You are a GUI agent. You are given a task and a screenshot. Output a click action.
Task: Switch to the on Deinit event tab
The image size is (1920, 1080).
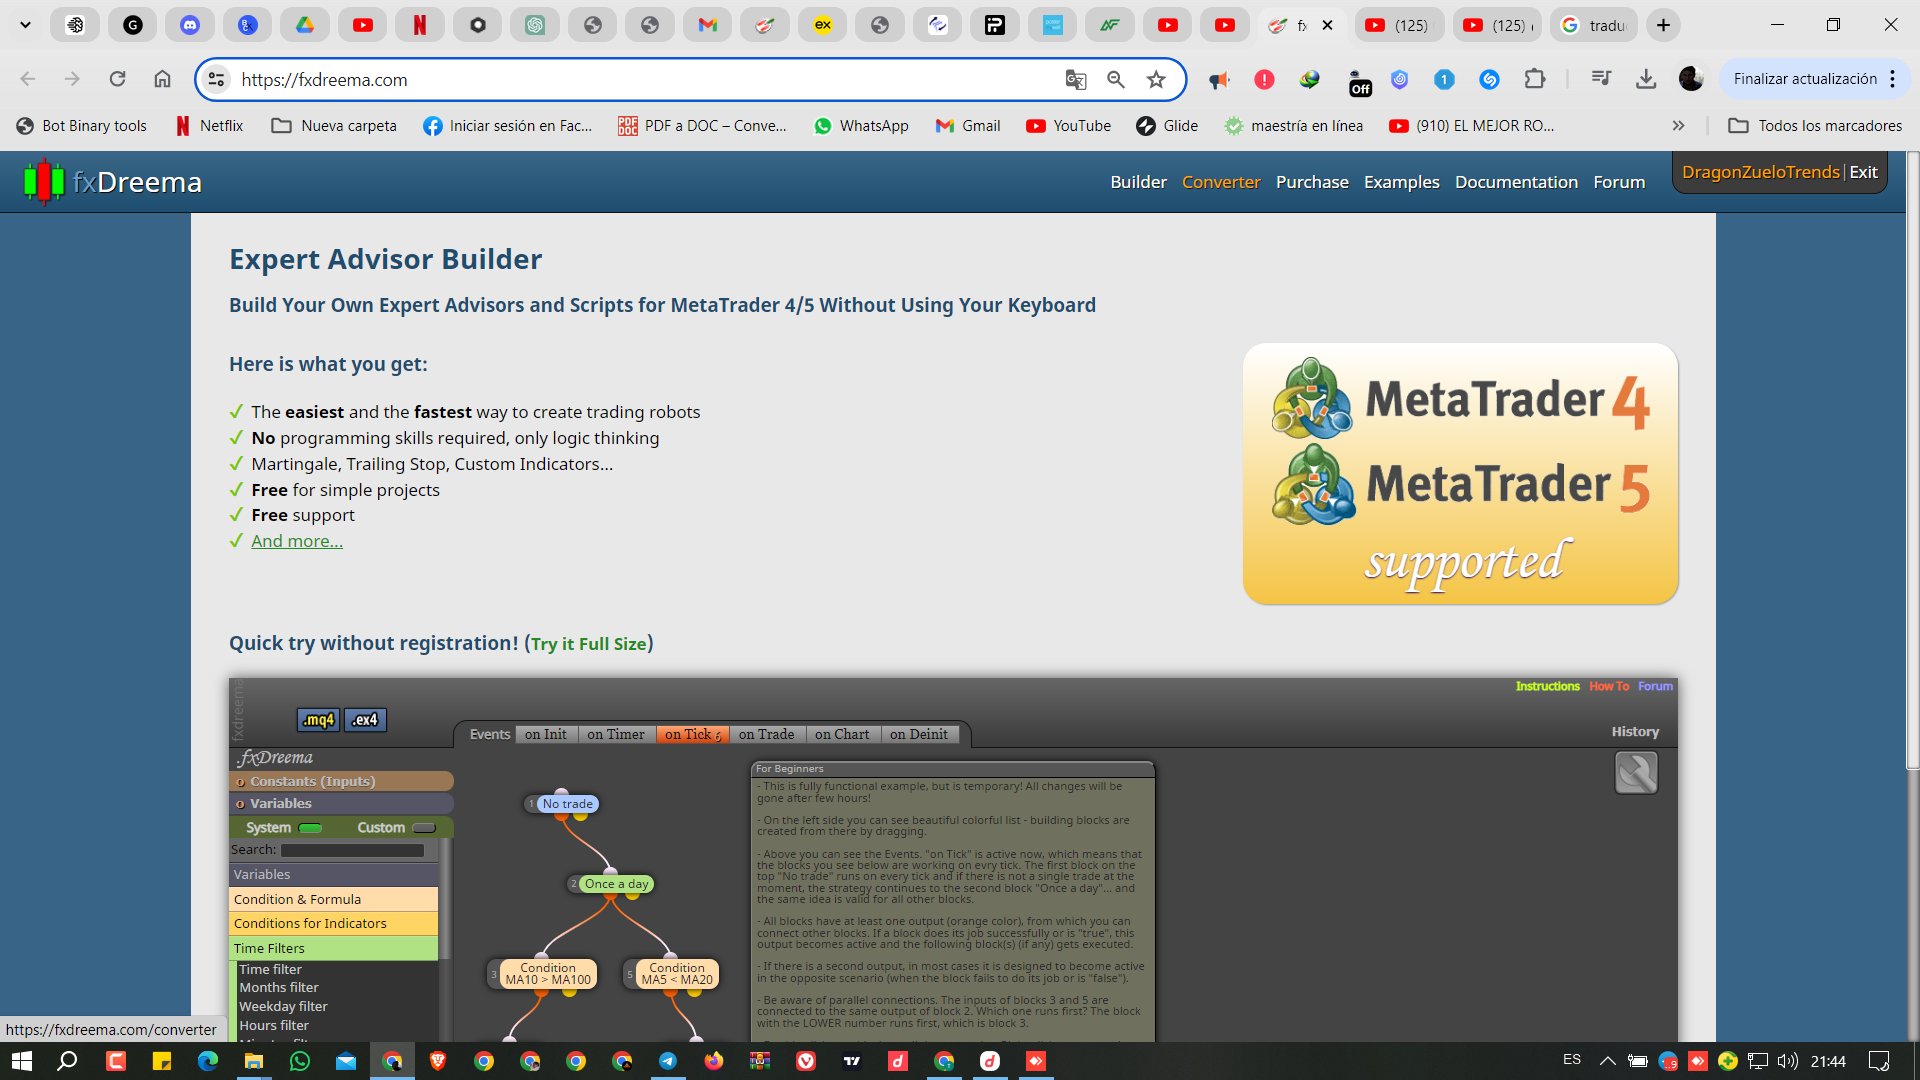[x=919, y=734]
